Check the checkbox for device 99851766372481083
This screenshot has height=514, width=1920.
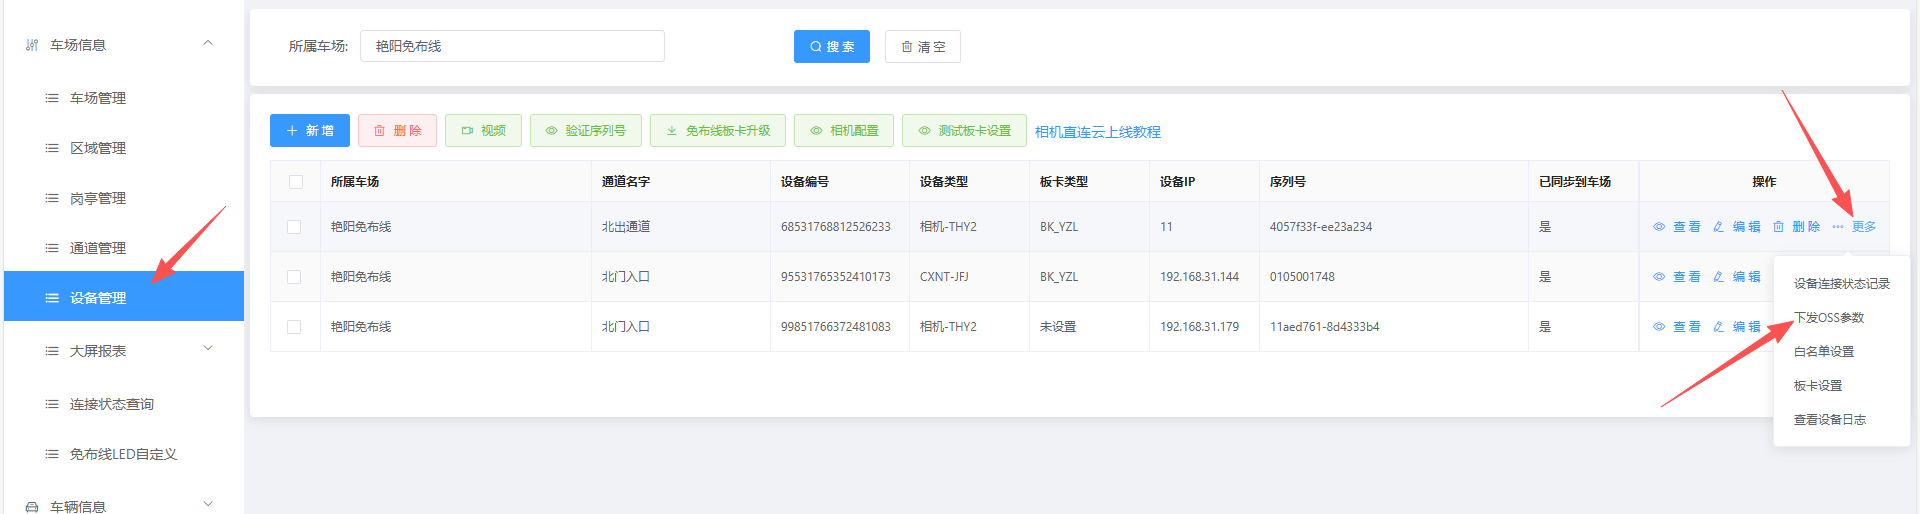point(294,327)
